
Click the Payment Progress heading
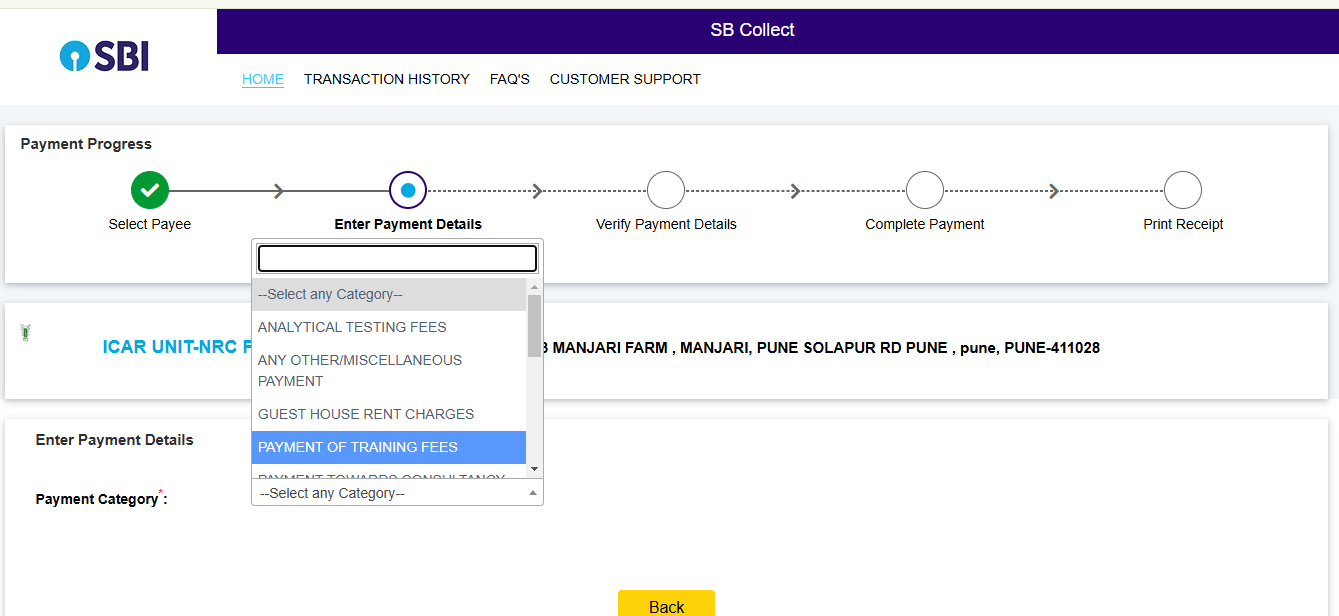pyautogui.click(x=86, y=144)
